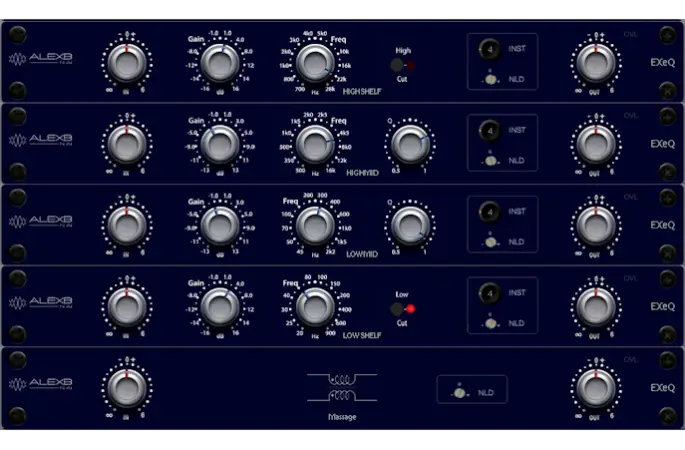Flip the NLD switch on the Massage unit
685x450 pixels.
[459, 392]
